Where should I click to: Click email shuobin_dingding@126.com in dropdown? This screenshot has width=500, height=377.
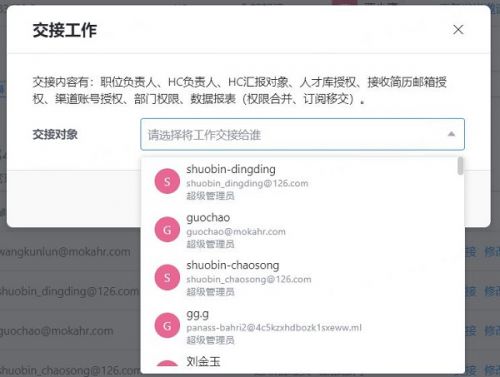coord(247,183)
